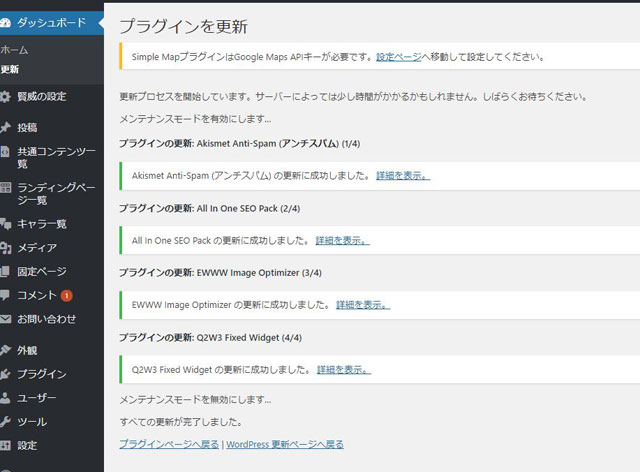Click the sliders icon beside 設定

point(5,445)
